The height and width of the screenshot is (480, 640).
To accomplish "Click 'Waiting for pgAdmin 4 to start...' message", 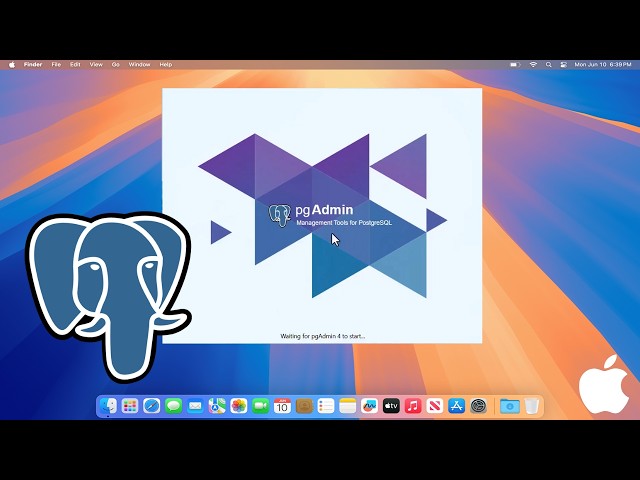I will [x=322, y=336].
